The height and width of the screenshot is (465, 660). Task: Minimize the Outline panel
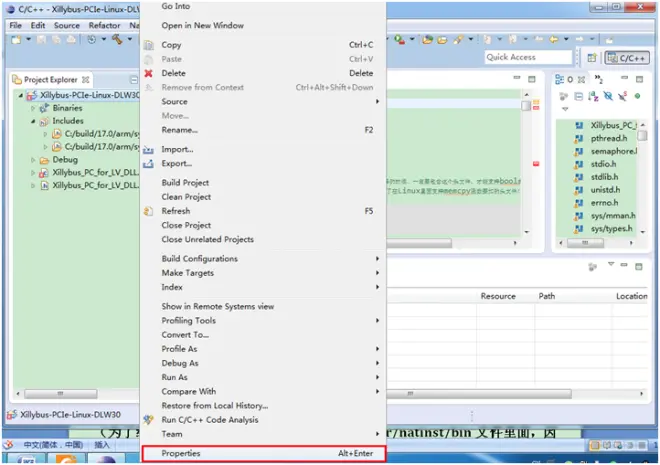[624, 78]
